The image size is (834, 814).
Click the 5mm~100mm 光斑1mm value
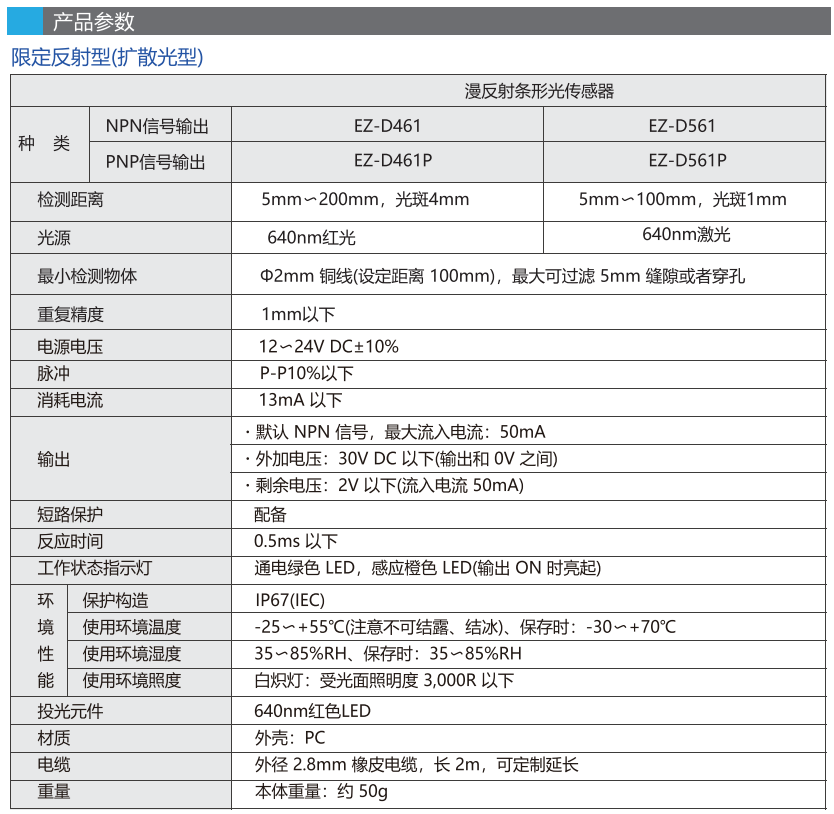pyautogui.click(x=682, y=199)
